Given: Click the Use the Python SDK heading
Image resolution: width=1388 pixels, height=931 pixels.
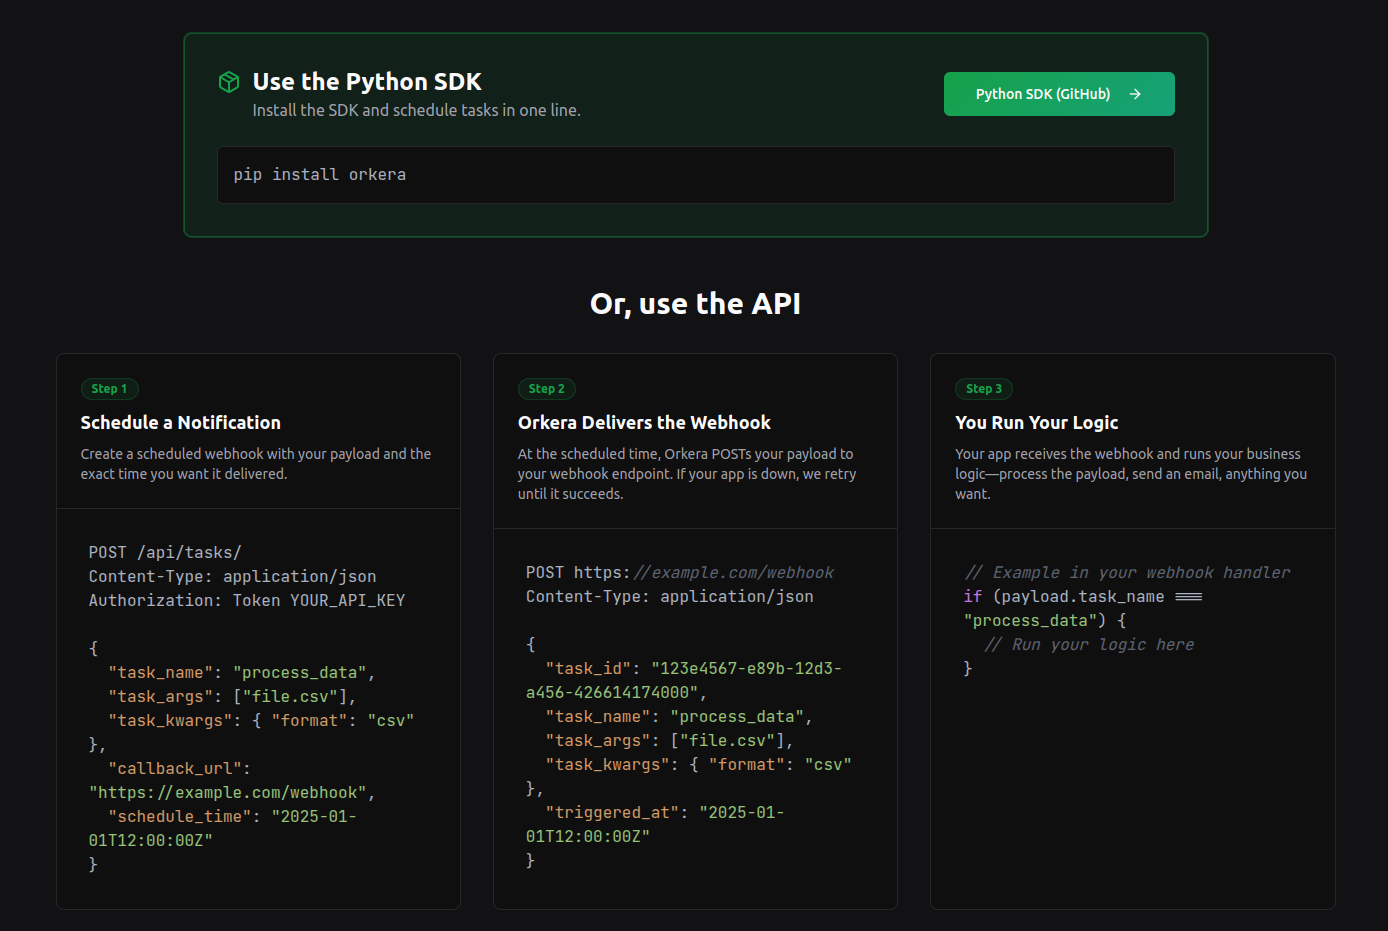Looking at the screenshot, I should tap(367, 82).
